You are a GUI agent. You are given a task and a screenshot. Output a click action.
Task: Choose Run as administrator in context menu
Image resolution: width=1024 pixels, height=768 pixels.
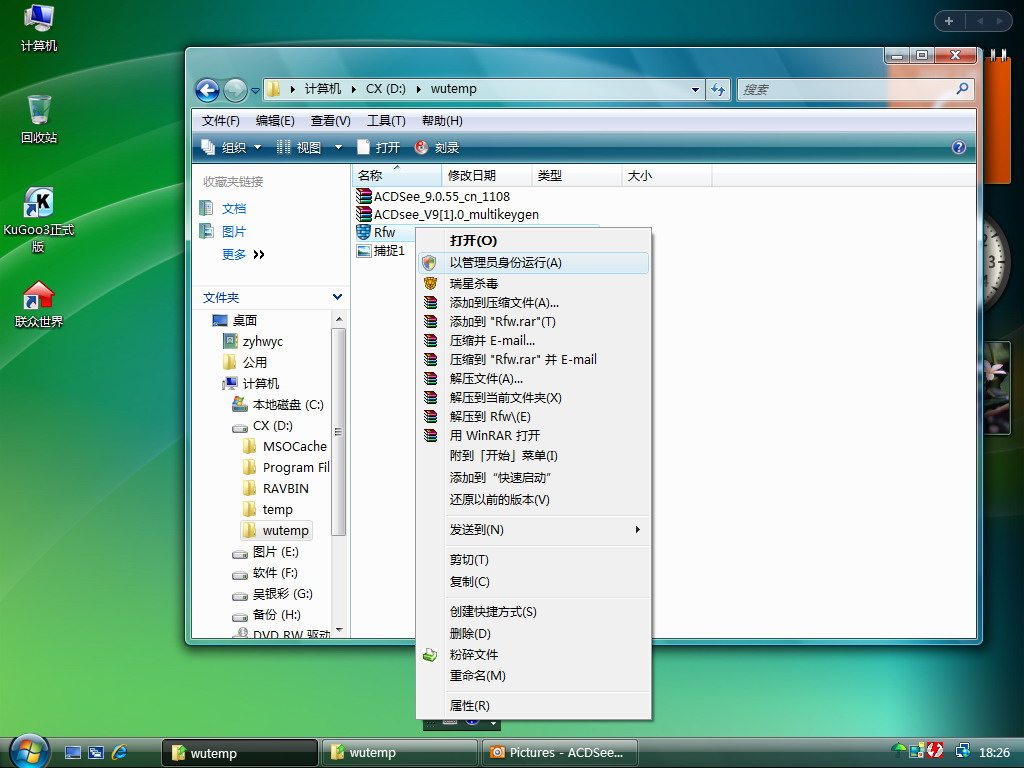point(505,263)
